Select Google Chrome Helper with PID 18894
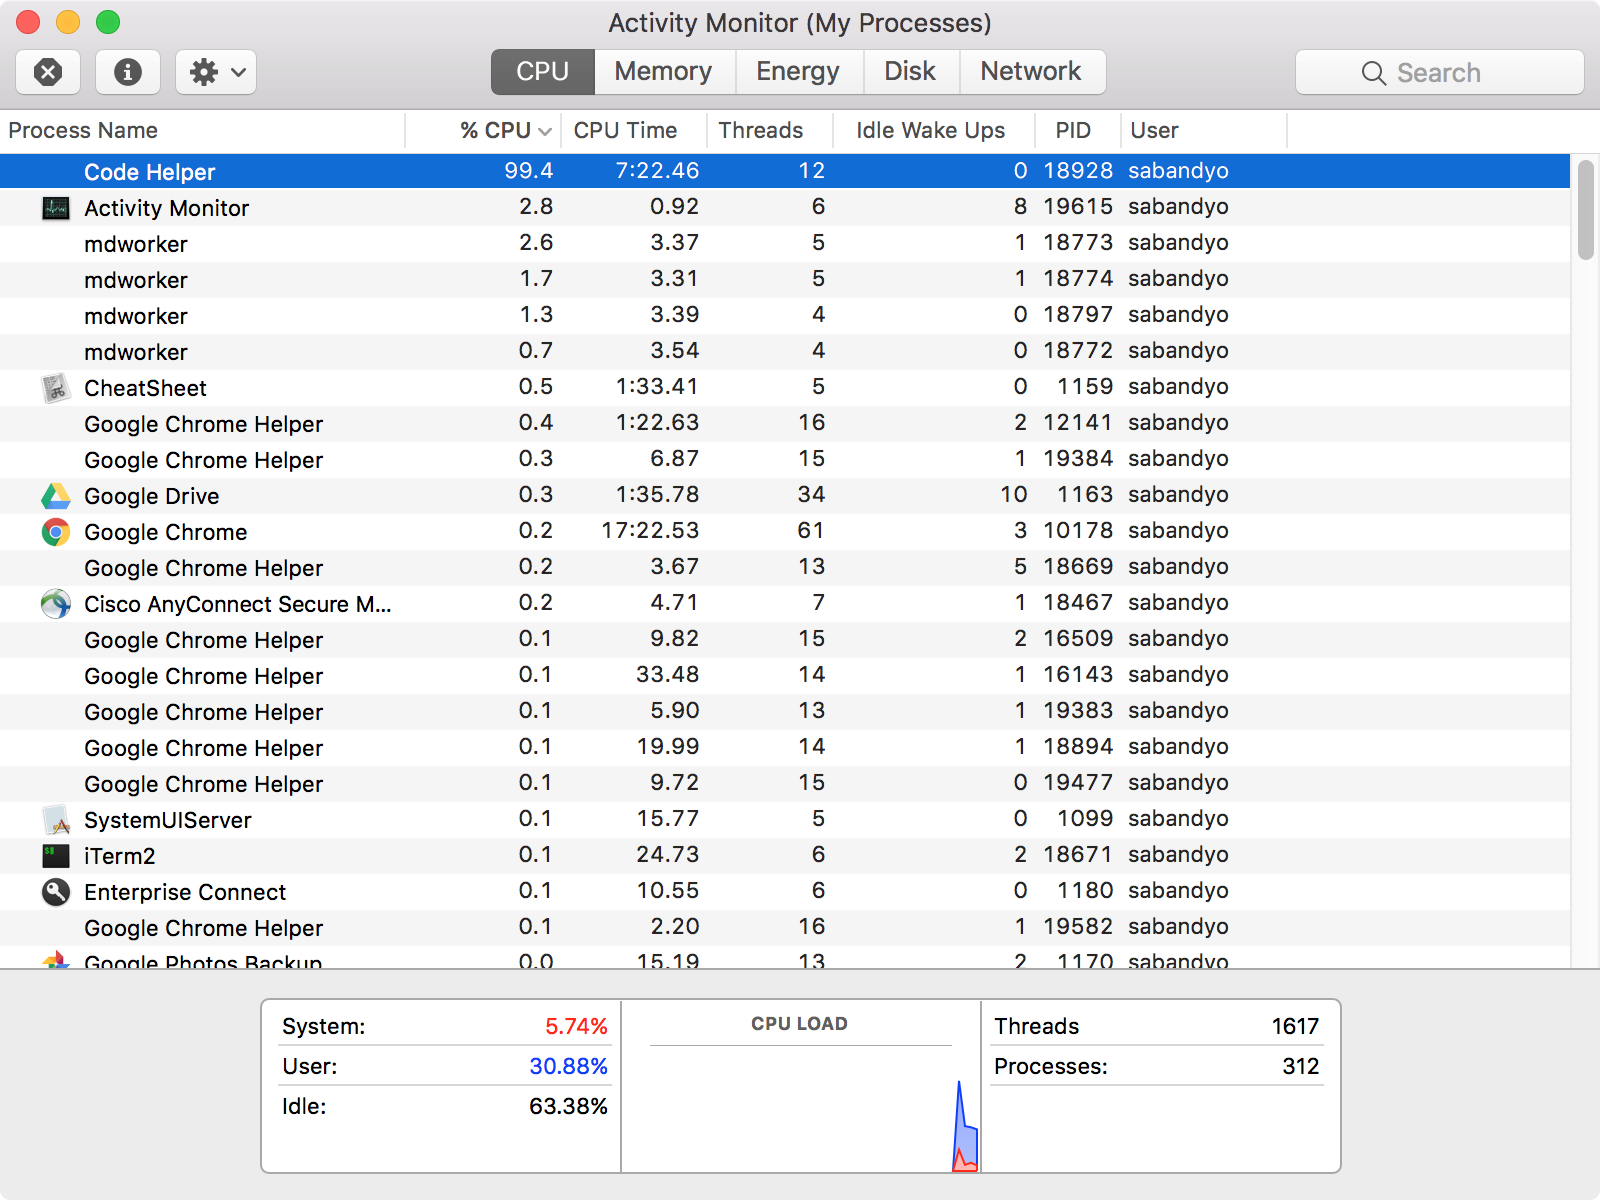1600x1200 pixels. 785,747
